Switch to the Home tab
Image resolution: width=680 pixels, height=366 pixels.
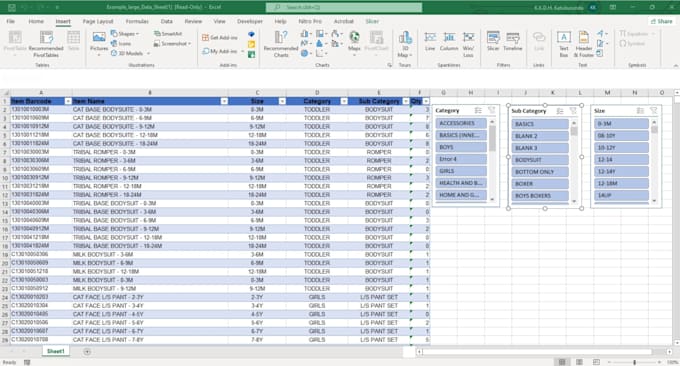click(x=36, y=21)
